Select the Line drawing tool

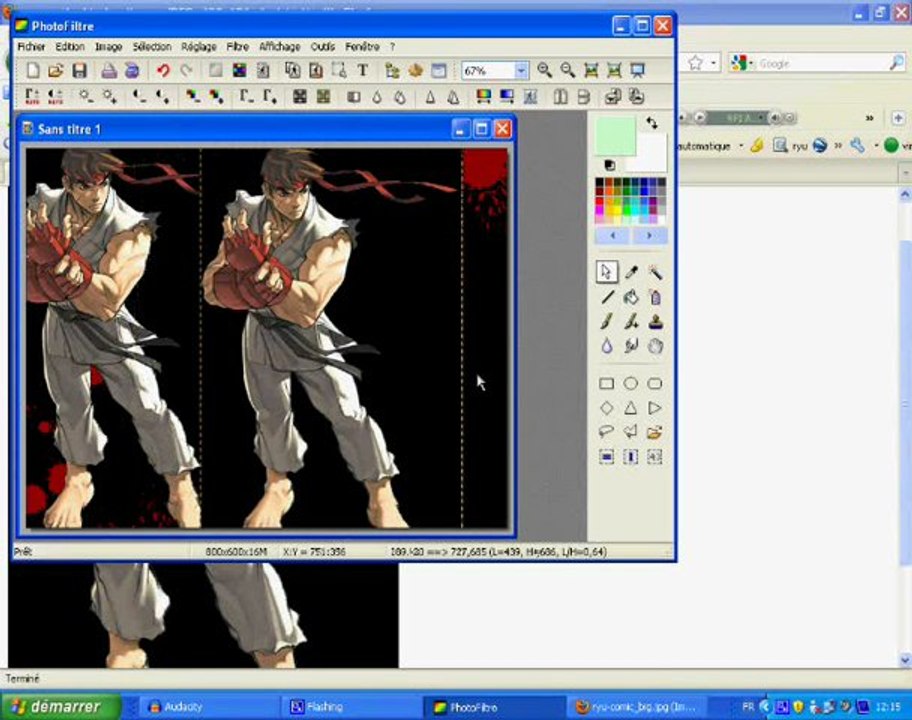coord(607,297)
